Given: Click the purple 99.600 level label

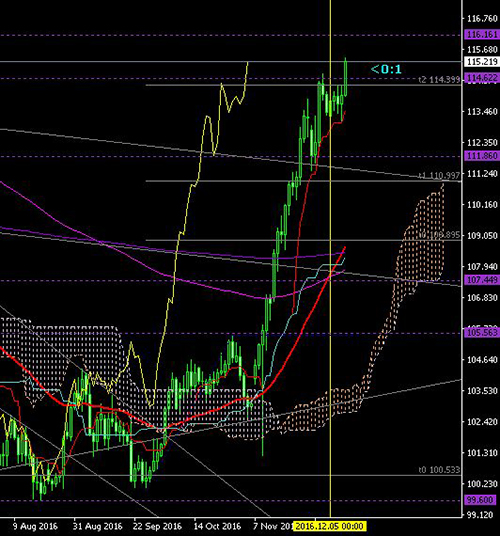Looking at the screenshot, I should click(x=481, y=500).
